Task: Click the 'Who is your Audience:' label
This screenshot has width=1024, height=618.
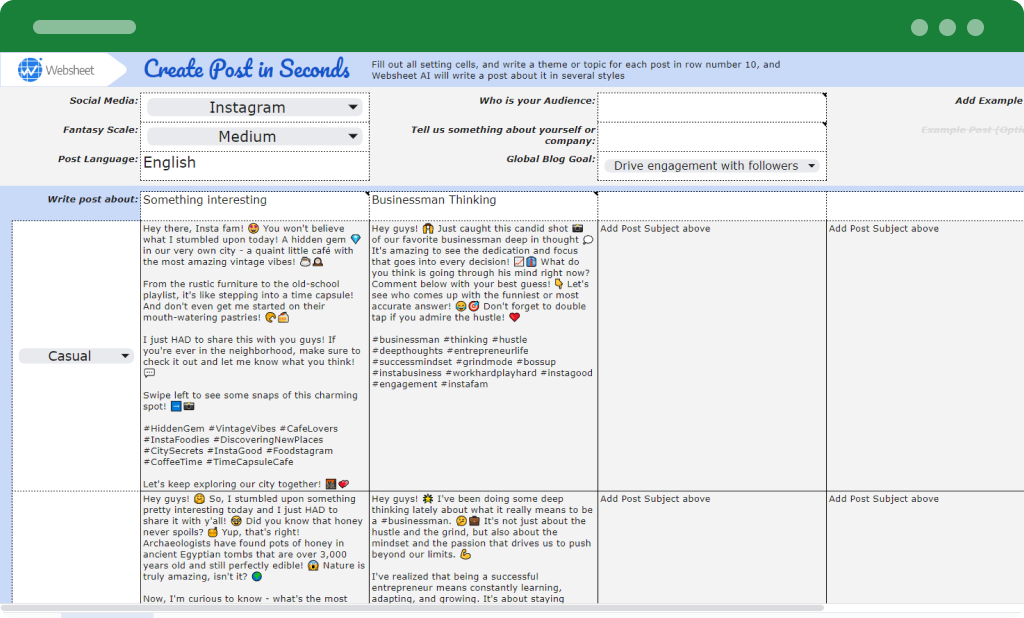Action: [537, 101]
